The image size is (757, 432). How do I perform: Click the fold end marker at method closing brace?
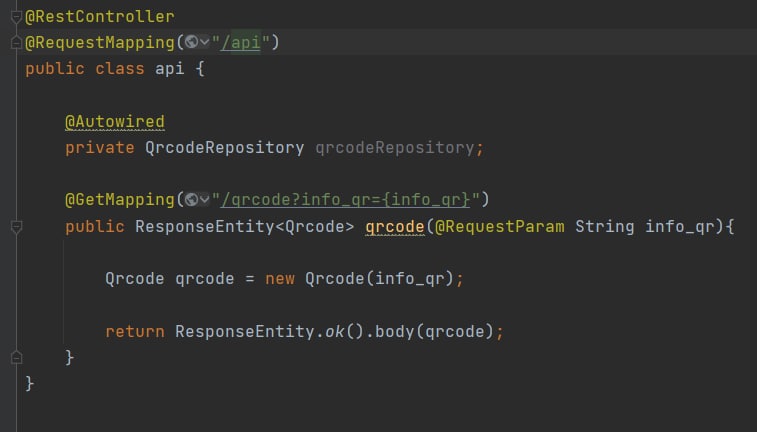[16, 358]
